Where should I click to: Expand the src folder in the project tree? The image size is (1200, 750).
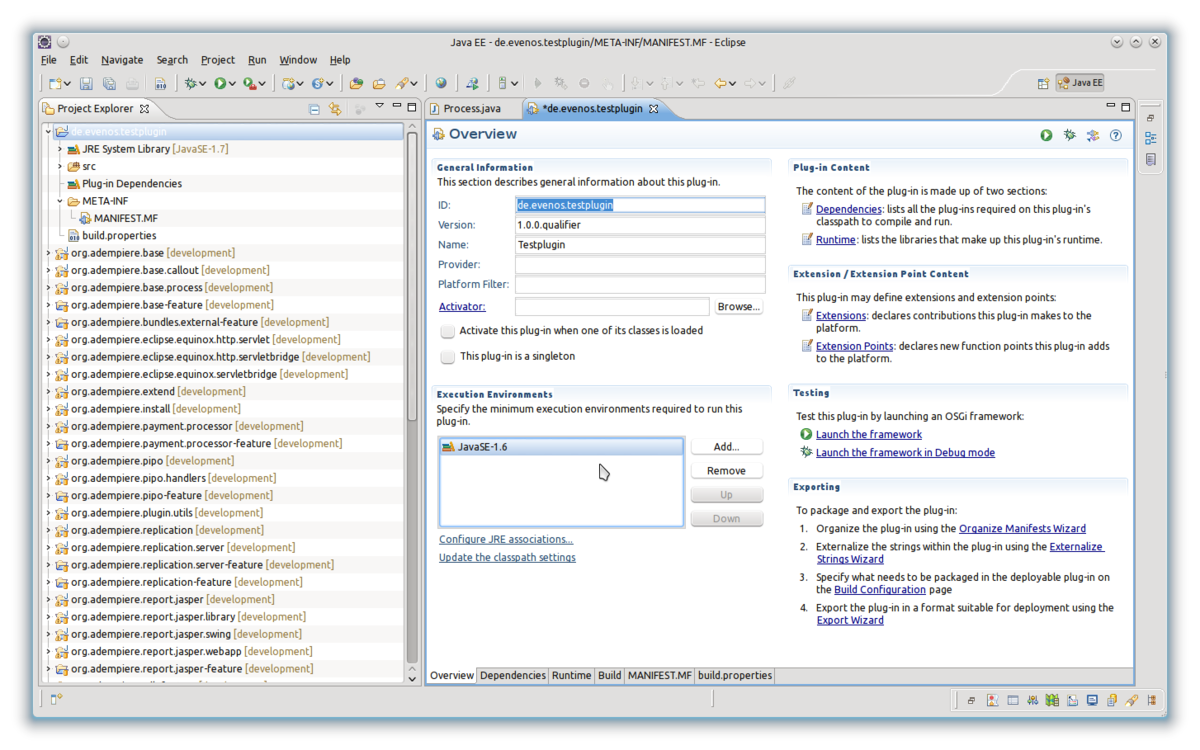[60, 166]
